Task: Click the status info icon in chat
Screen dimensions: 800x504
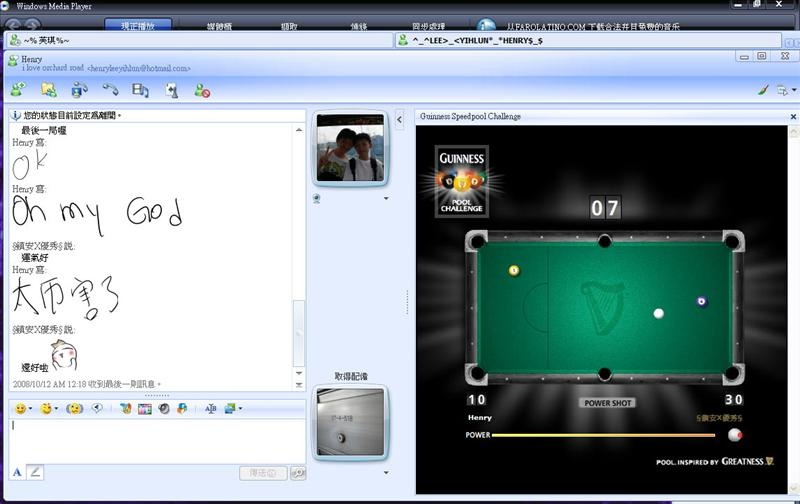Action: pyautogui.click(x=16, y=116)
